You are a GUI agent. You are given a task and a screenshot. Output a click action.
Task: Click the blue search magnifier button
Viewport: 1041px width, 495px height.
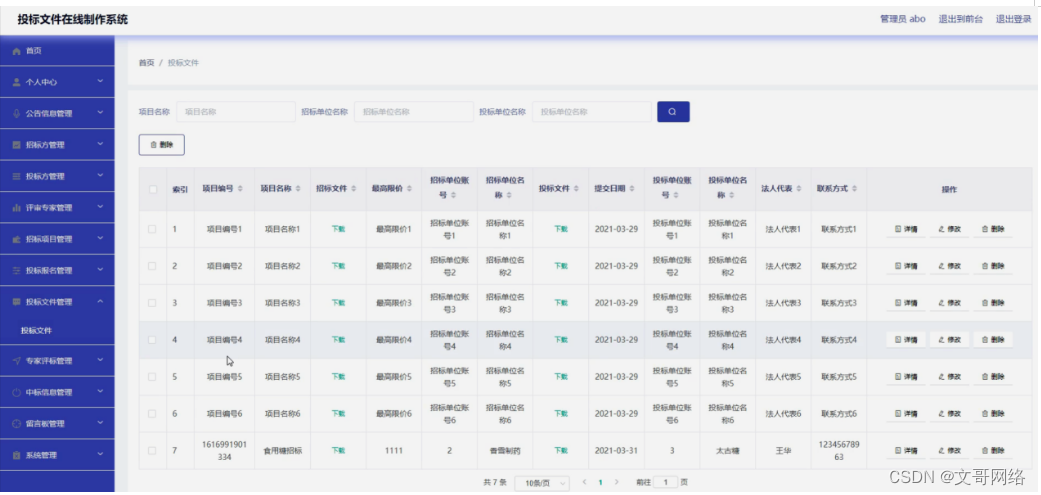tap(673, 112)
